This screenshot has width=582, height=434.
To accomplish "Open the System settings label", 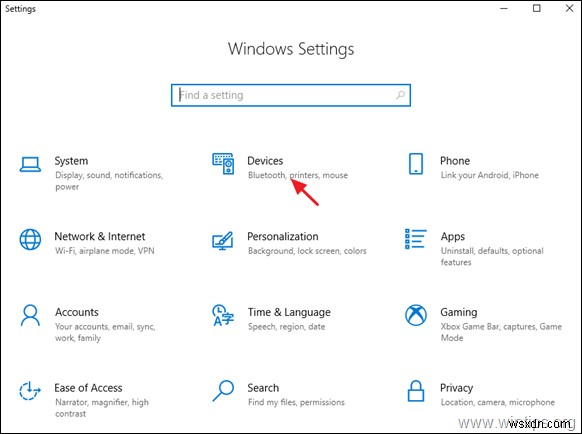I will click(71, 161).
